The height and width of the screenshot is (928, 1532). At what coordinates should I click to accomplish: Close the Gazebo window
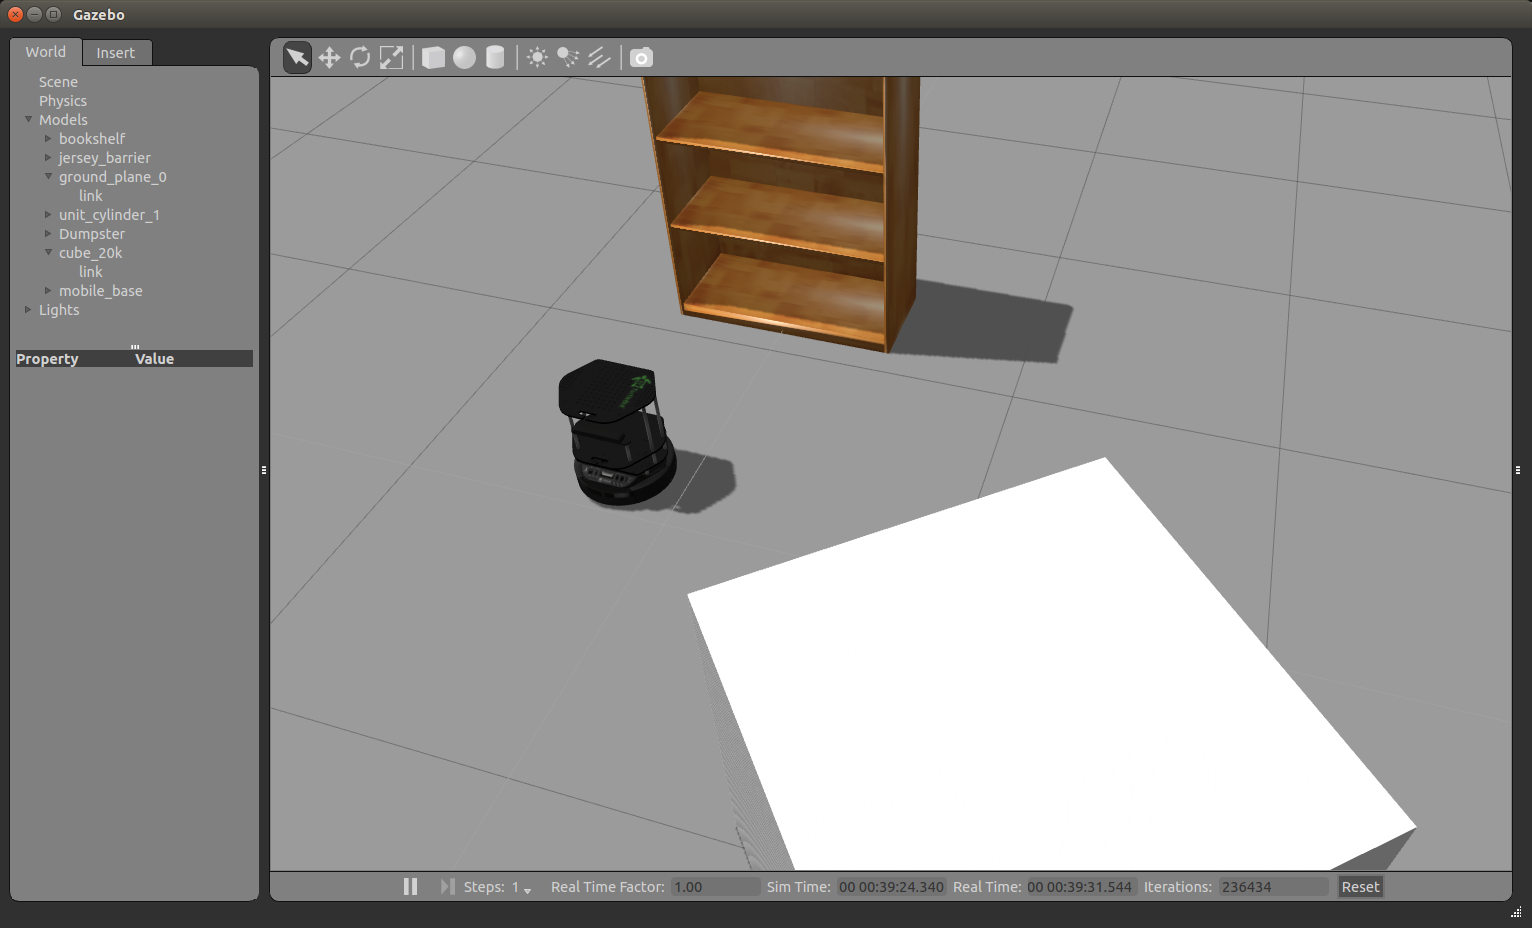[16, 14]
